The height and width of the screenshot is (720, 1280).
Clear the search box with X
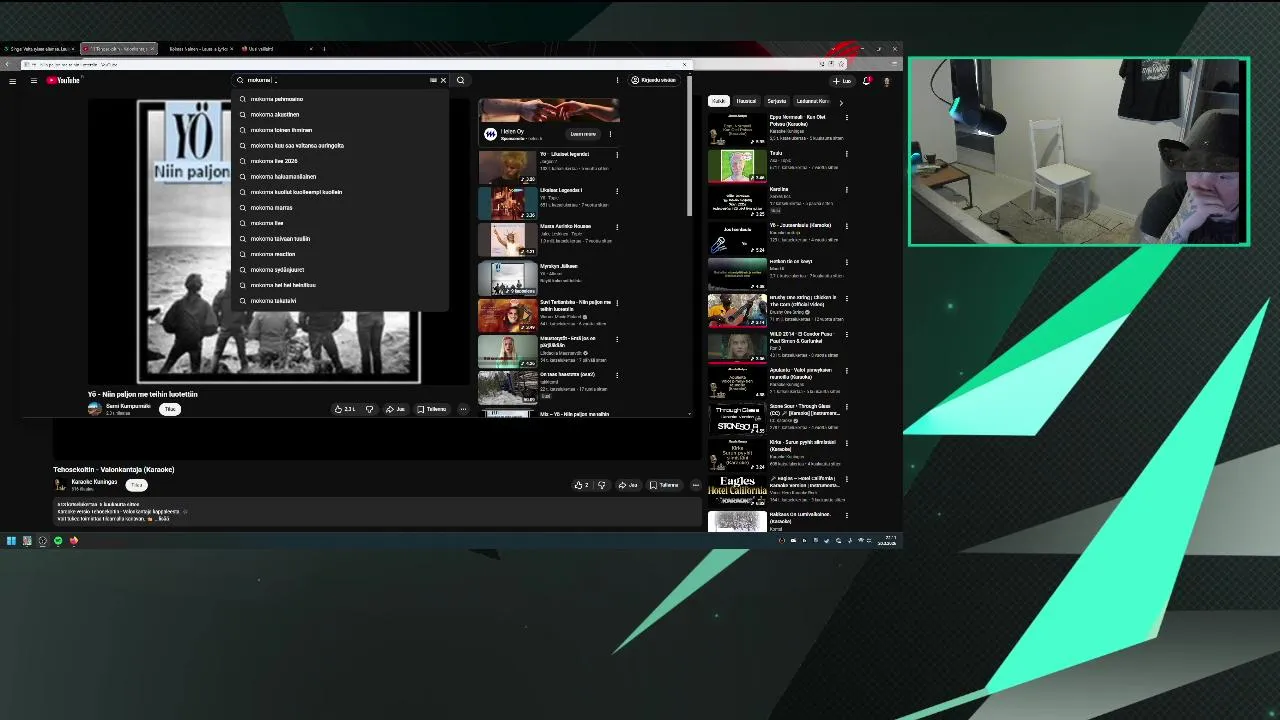[x=443, y=80]
